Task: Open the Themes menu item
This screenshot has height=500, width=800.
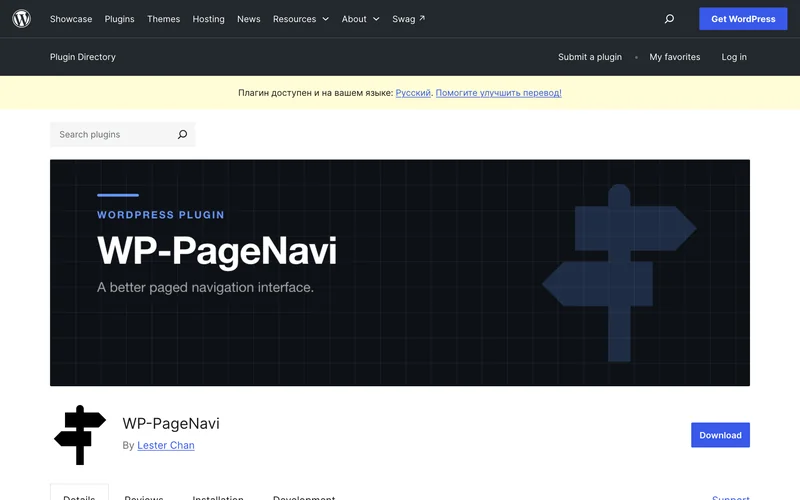Action: [163, 19]
